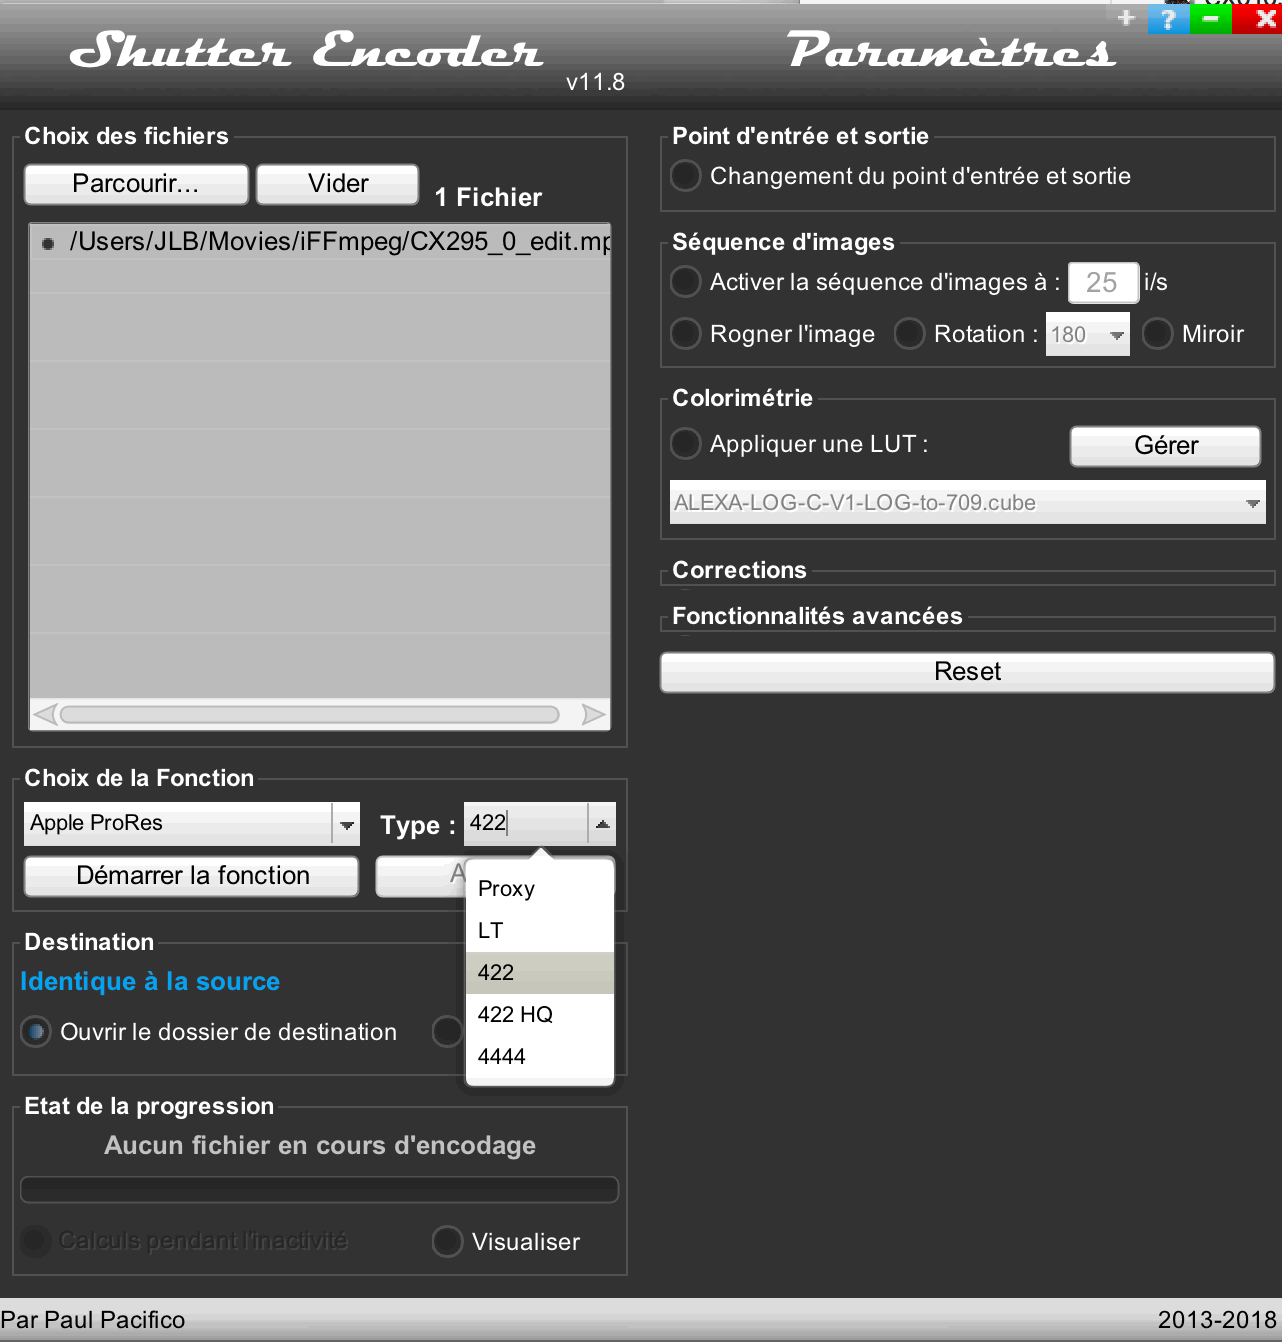Click the file list horizontal scrollbar
Viewport: 1282px width, 1342px height.
click(x=309, y=714)
